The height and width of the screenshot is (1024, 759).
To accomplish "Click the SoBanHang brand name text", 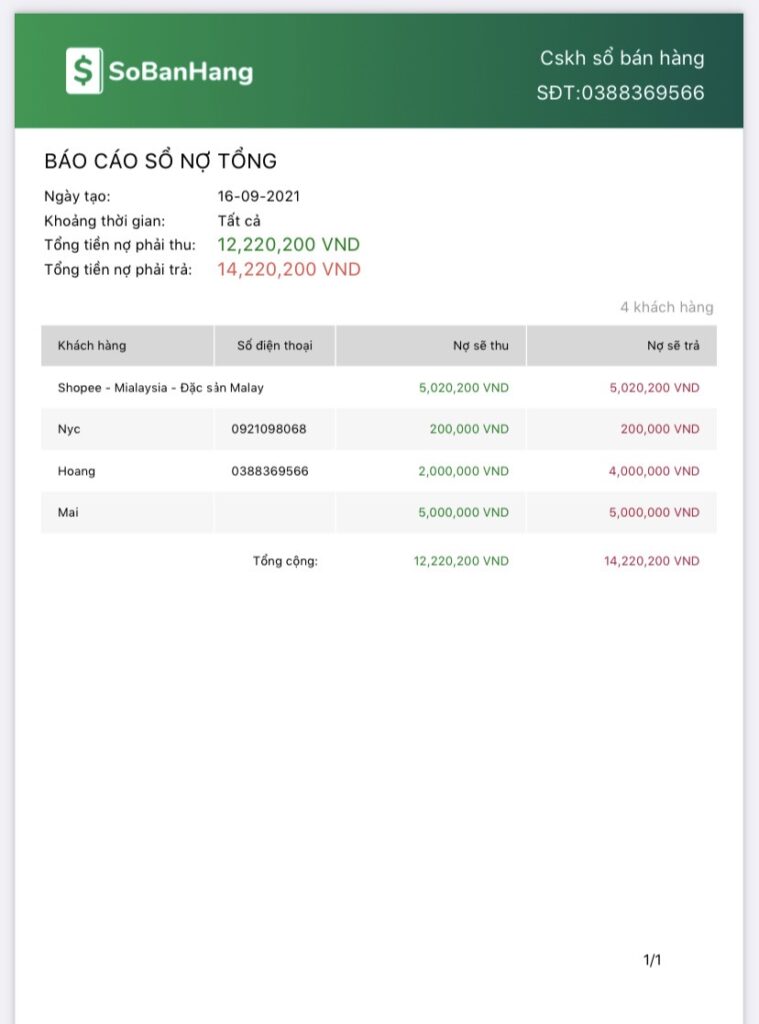I will [180, 72].
